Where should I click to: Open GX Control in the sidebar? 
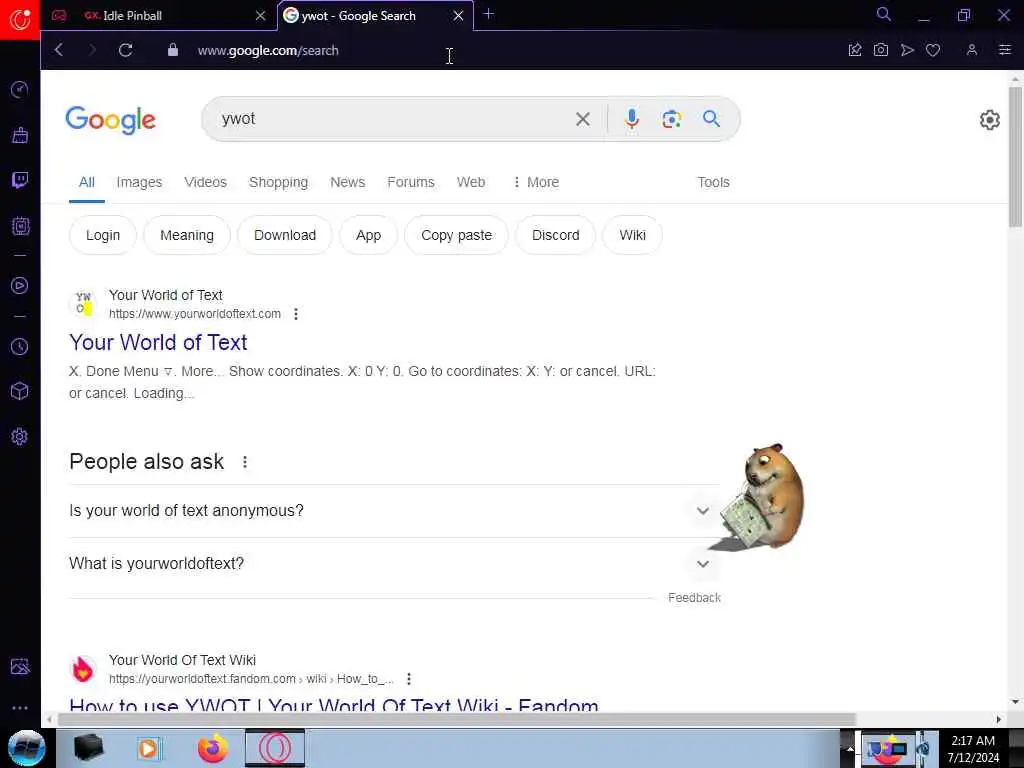(20, 89)
